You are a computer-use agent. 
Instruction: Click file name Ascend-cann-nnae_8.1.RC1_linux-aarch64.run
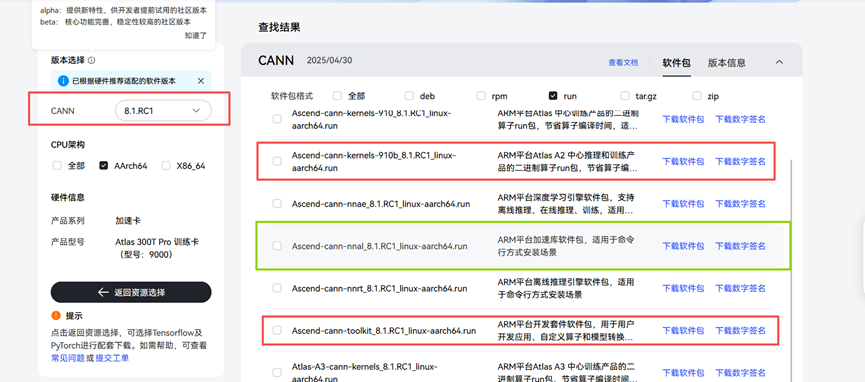point(381,204)
